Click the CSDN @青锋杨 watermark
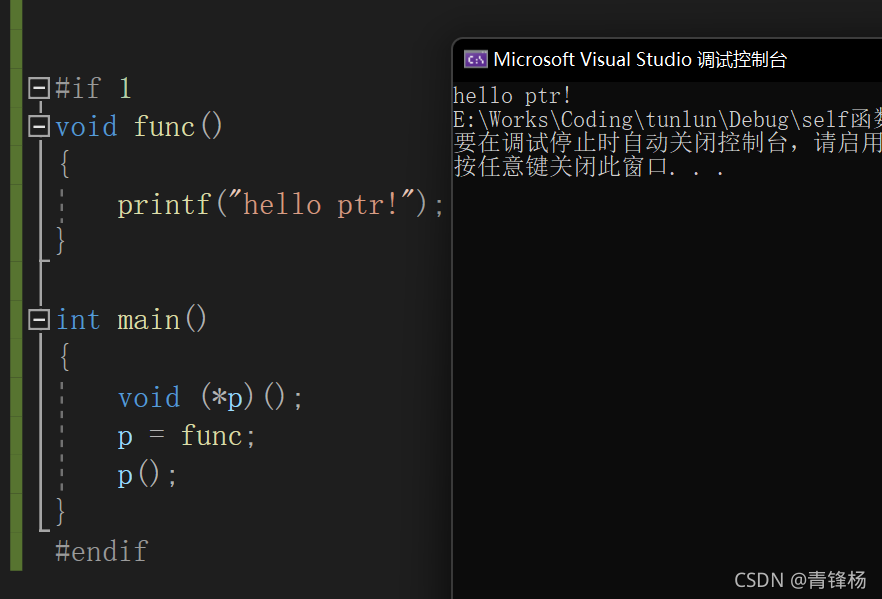Screen dimensions: 882x599 (x=800, y=580)
